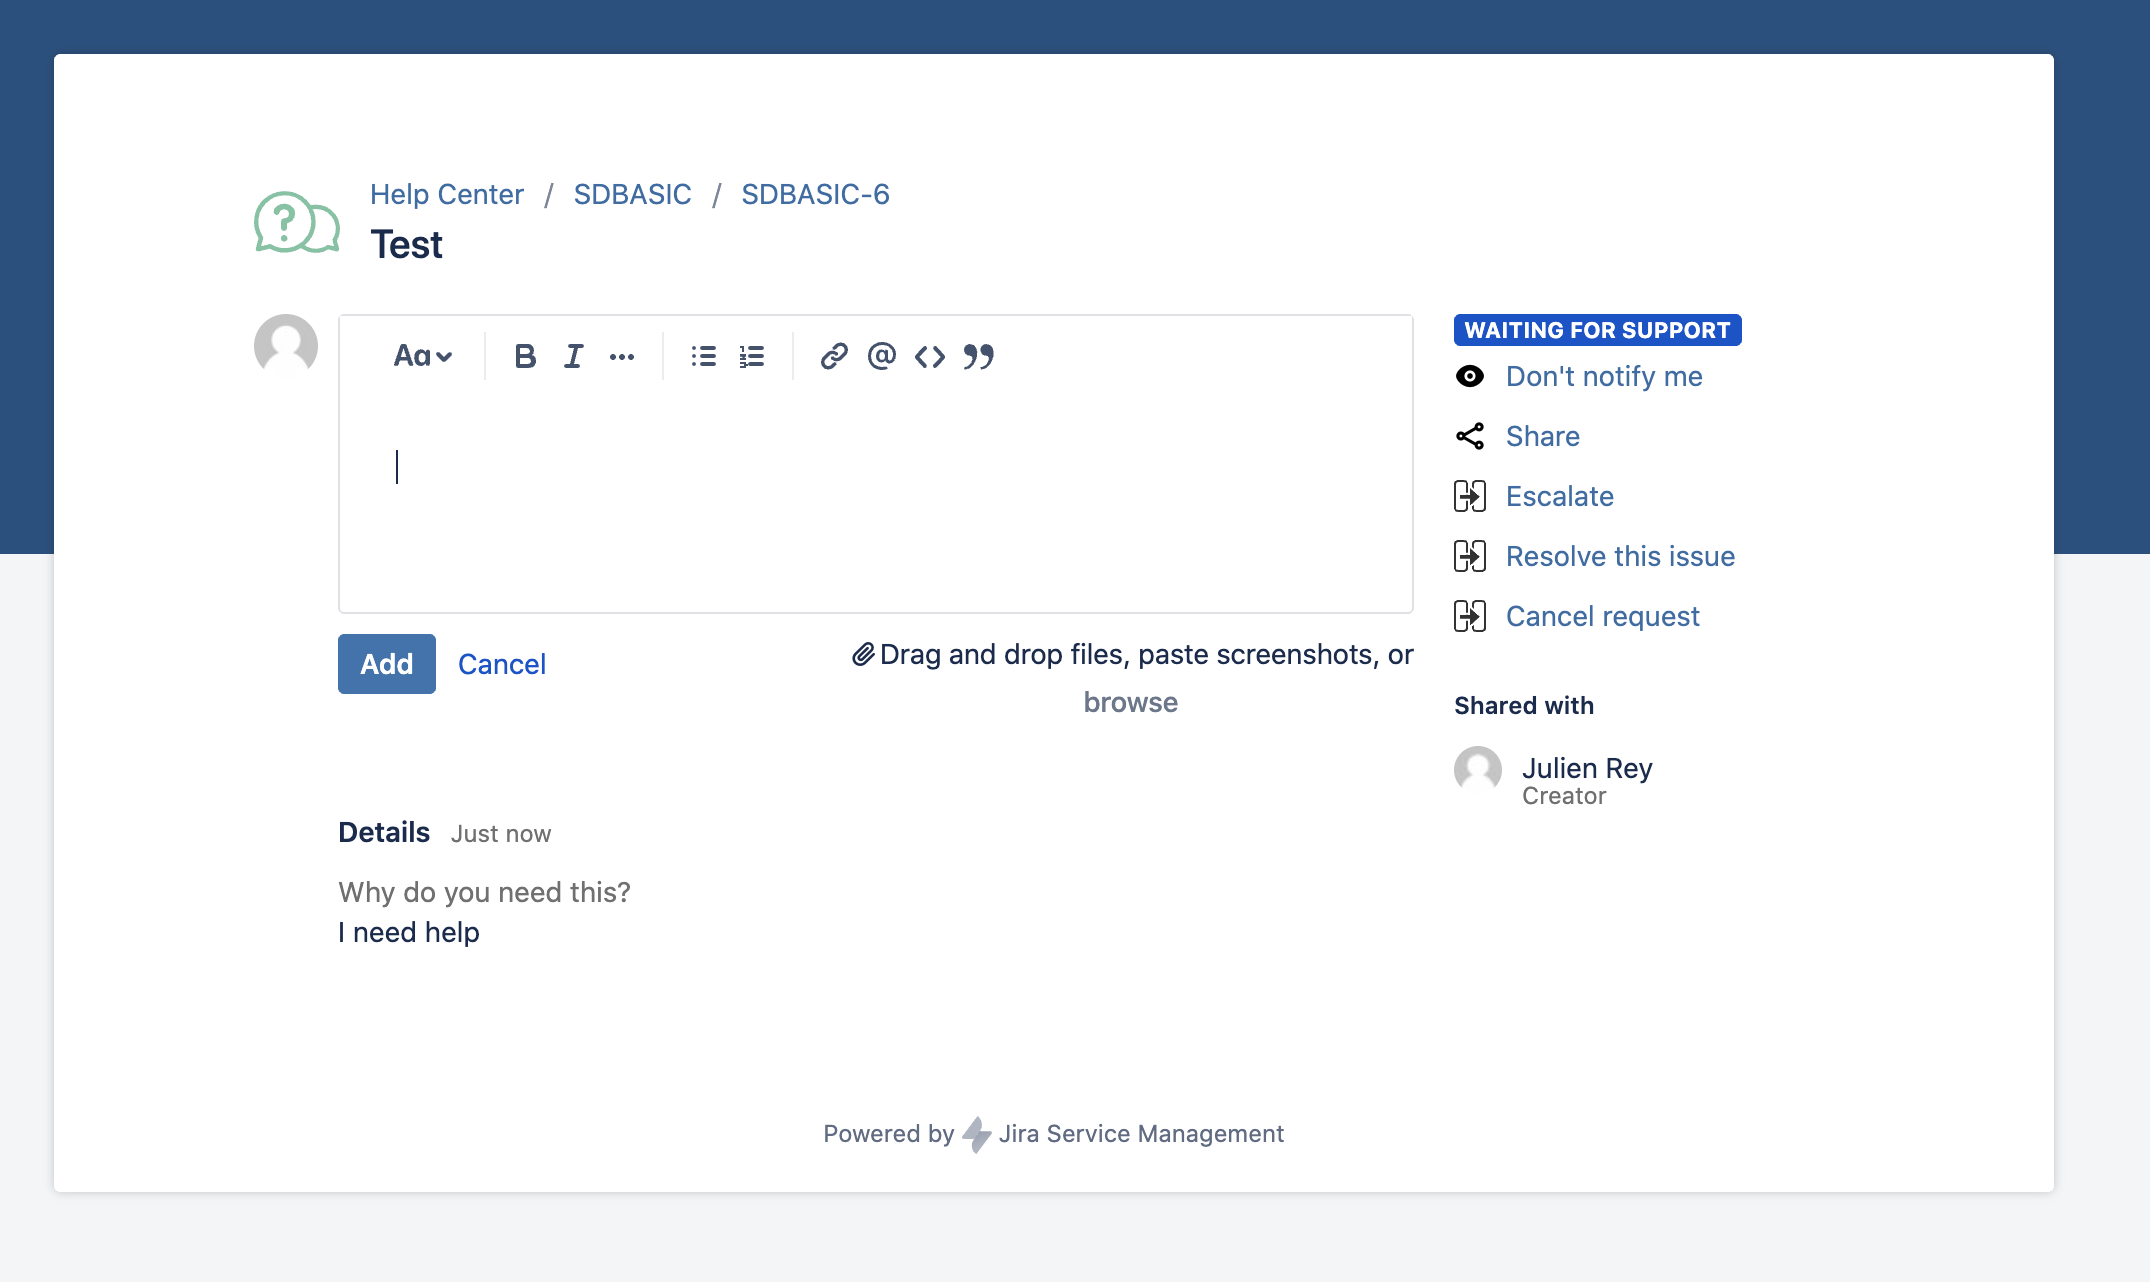Insert a block quote
This screenshot has width=2150, height=1282.
pos(978,356)
